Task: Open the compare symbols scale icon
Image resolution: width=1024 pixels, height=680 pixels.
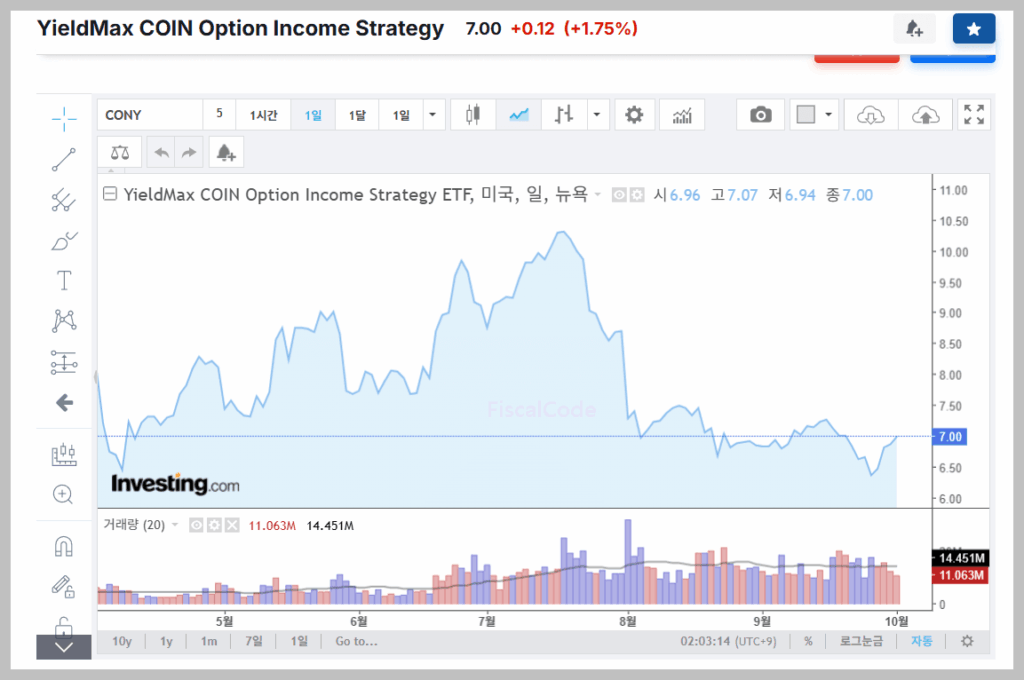Action: point(121,153)
